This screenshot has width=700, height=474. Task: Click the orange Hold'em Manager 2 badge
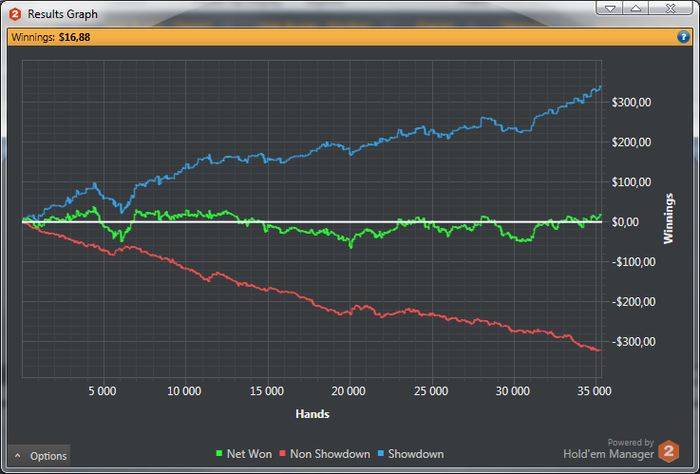coord(668,451)
